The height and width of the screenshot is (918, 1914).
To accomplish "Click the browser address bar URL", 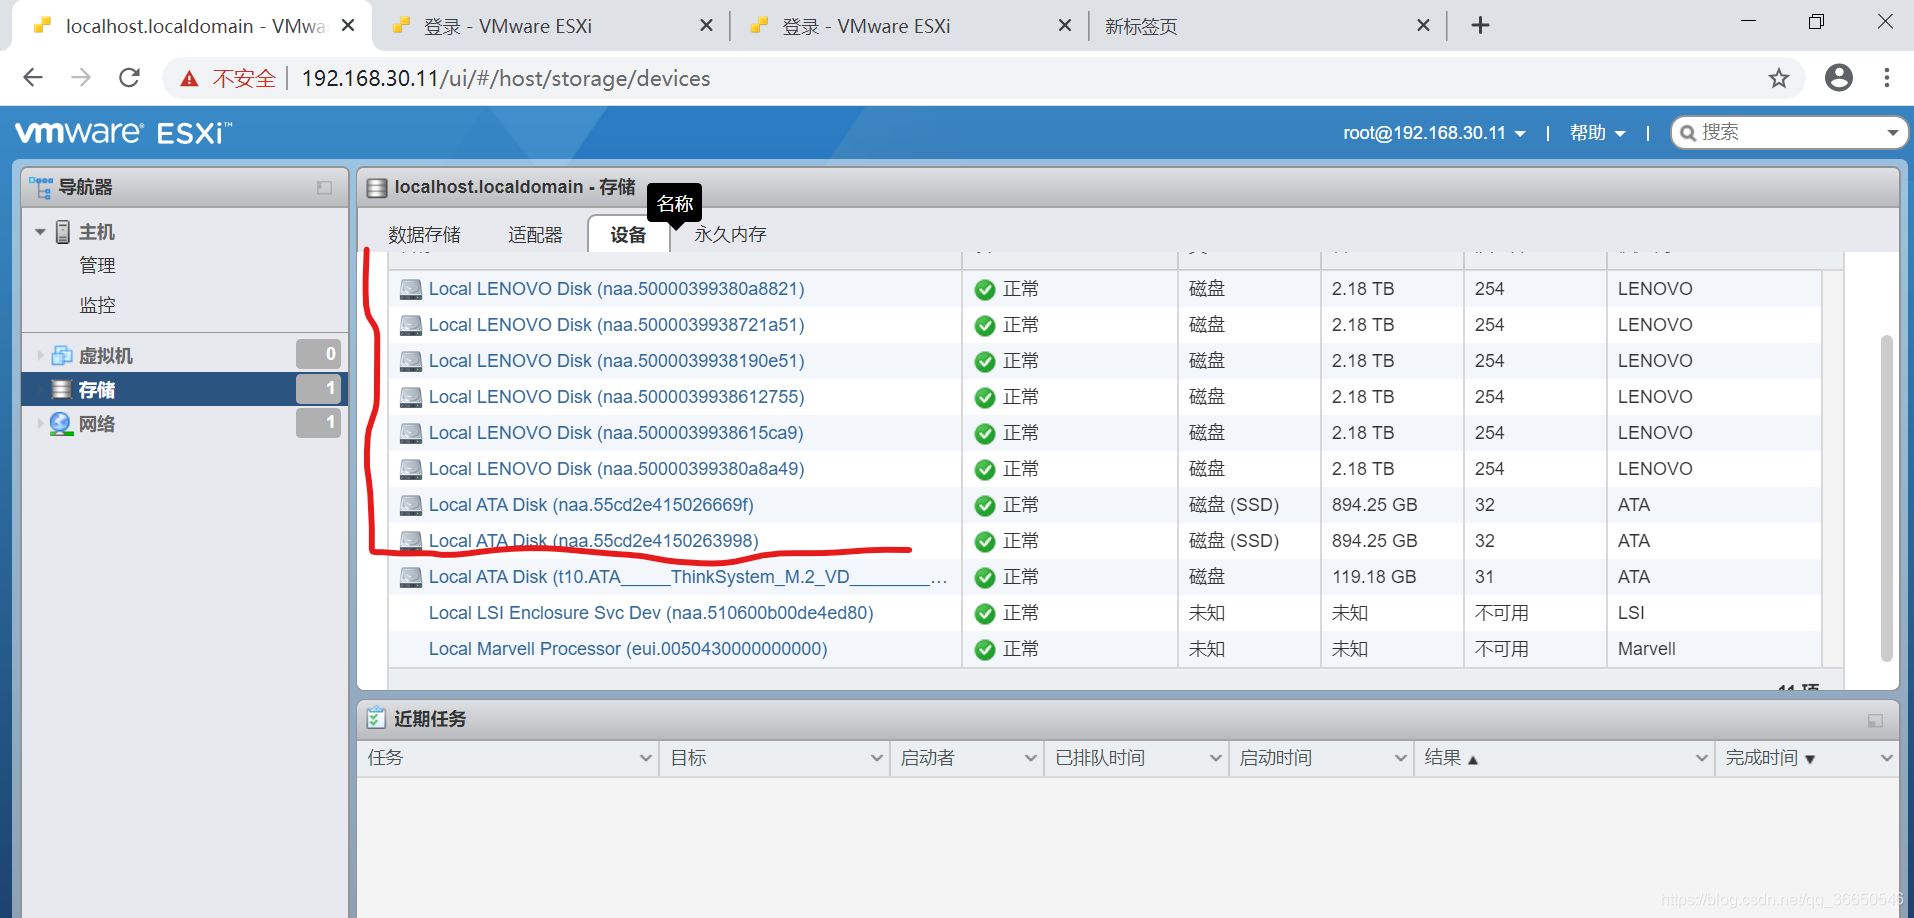I will click(x=506, y=79).
